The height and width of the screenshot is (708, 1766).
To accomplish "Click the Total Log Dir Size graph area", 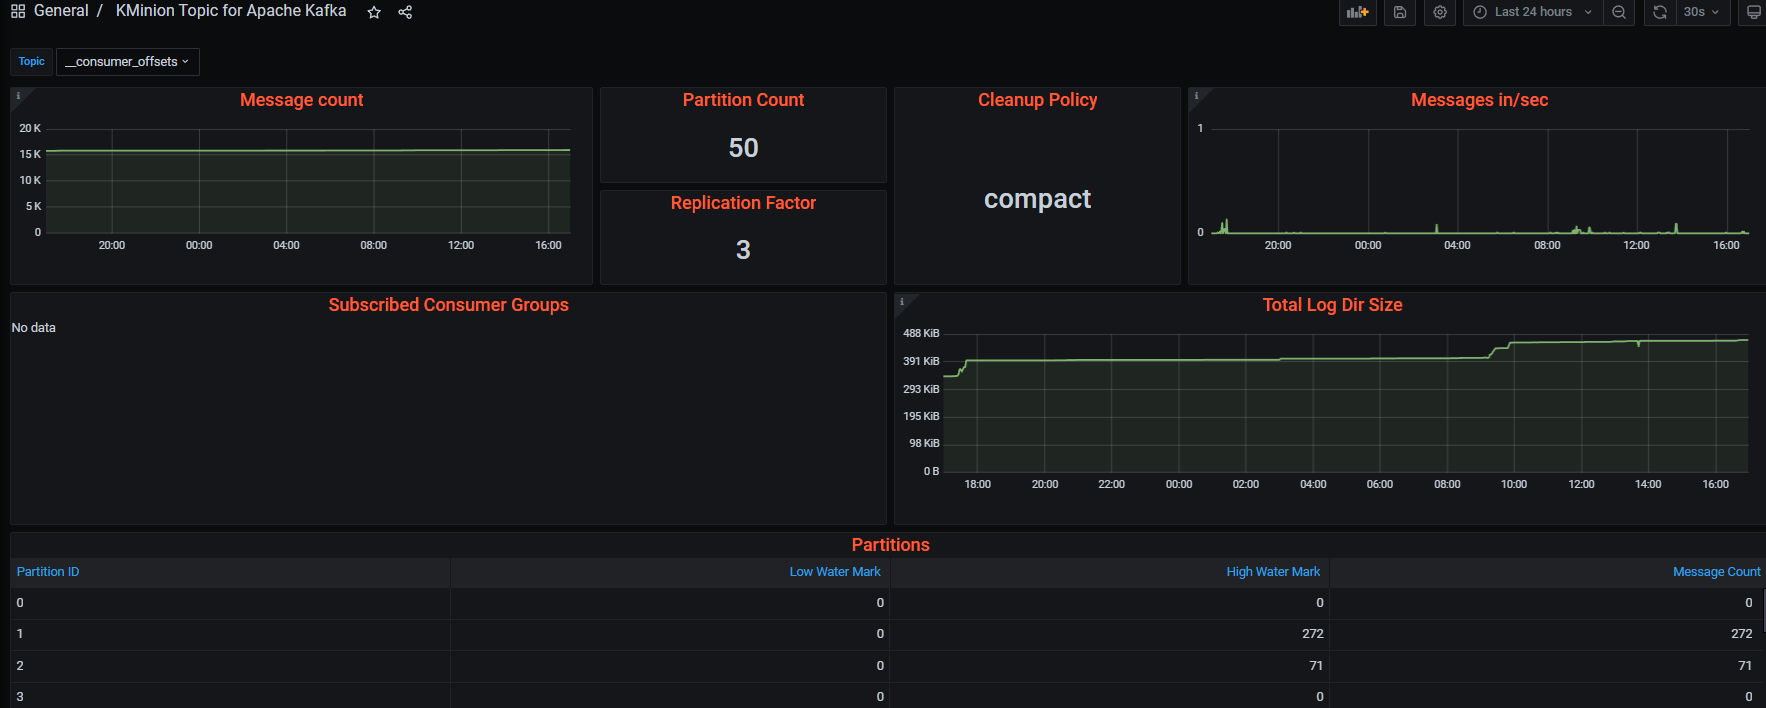I will tap(1346, 403).
